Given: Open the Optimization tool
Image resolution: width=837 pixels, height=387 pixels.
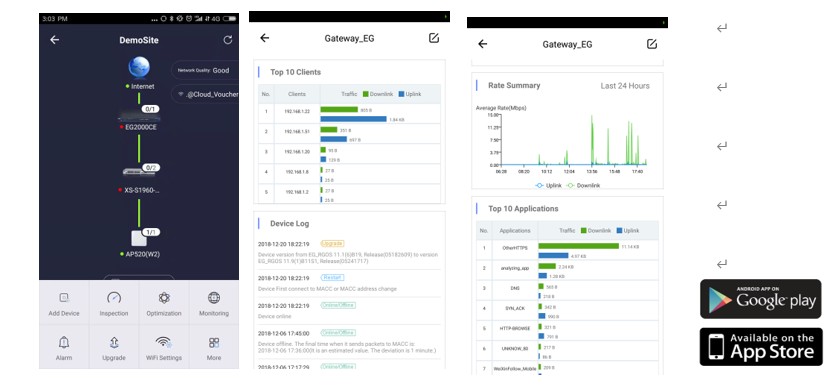Looking at the screenshot, I should [164, 298].
